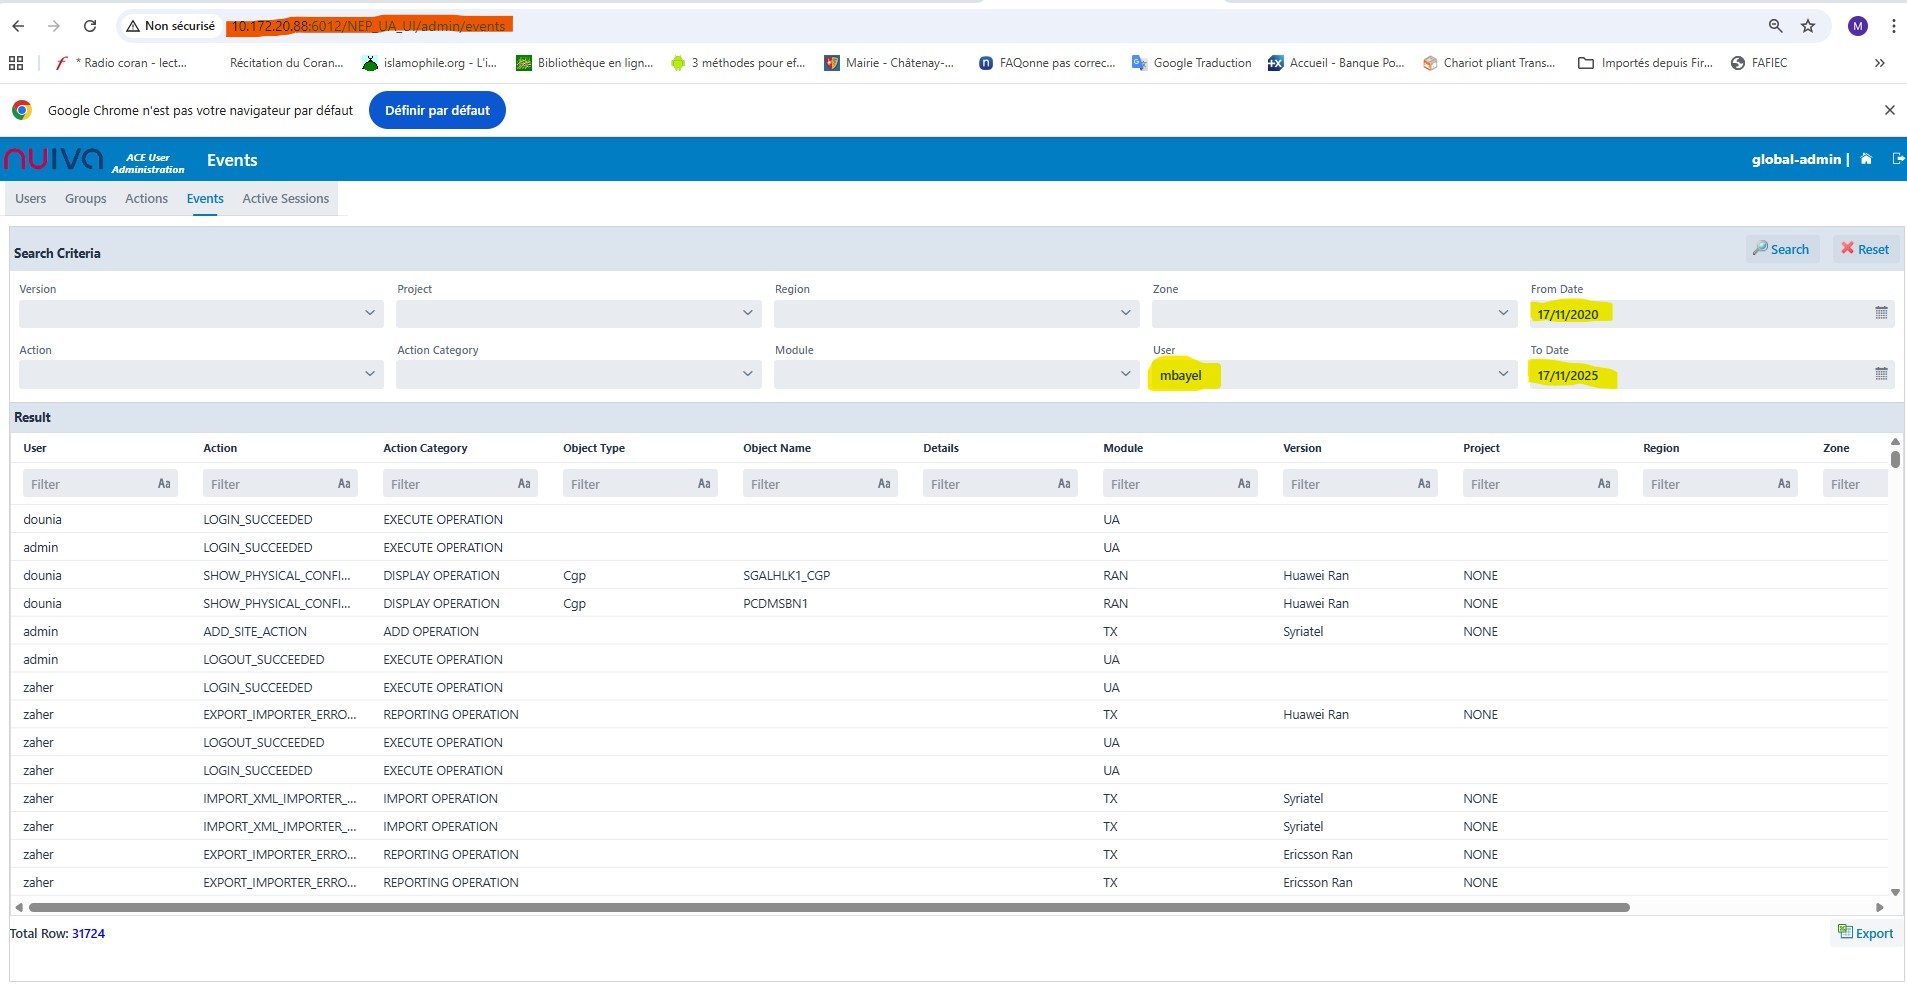The image size is (1907, 984).
Task: Toggle case-sensitive Aa on Module filter
Action: pyautogui.click(x=1244, y=484)
